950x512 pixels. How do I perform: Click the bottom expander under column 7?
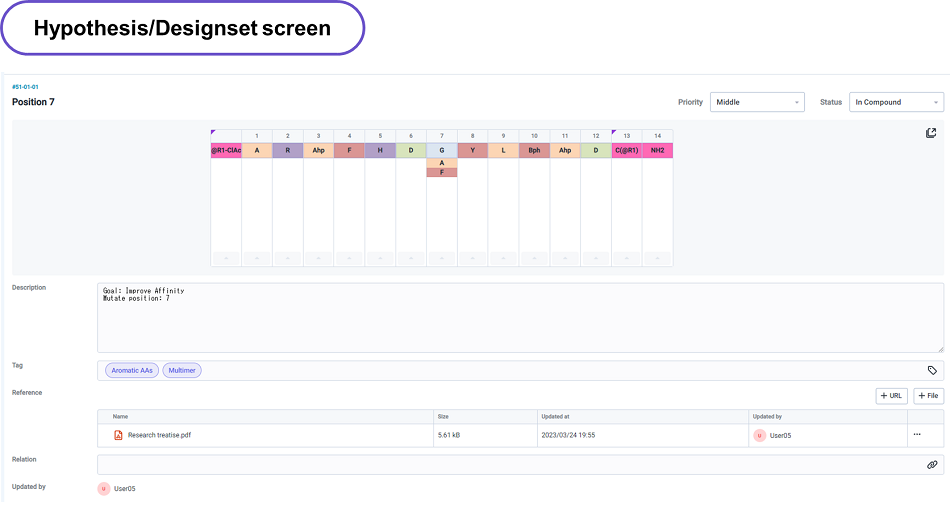pyautogui.click(x=442, y=259)
